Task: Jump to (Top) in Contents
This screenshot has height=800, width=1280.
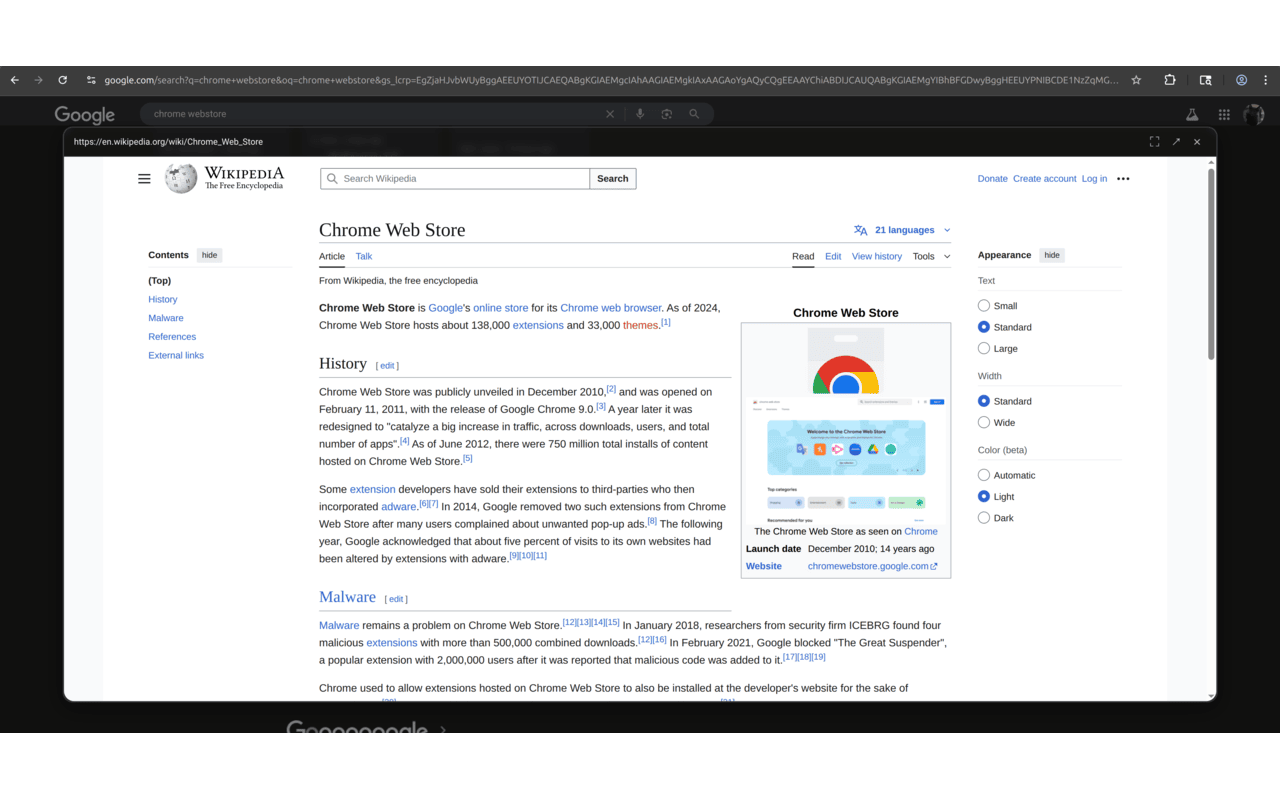Action: coord(160,281)
